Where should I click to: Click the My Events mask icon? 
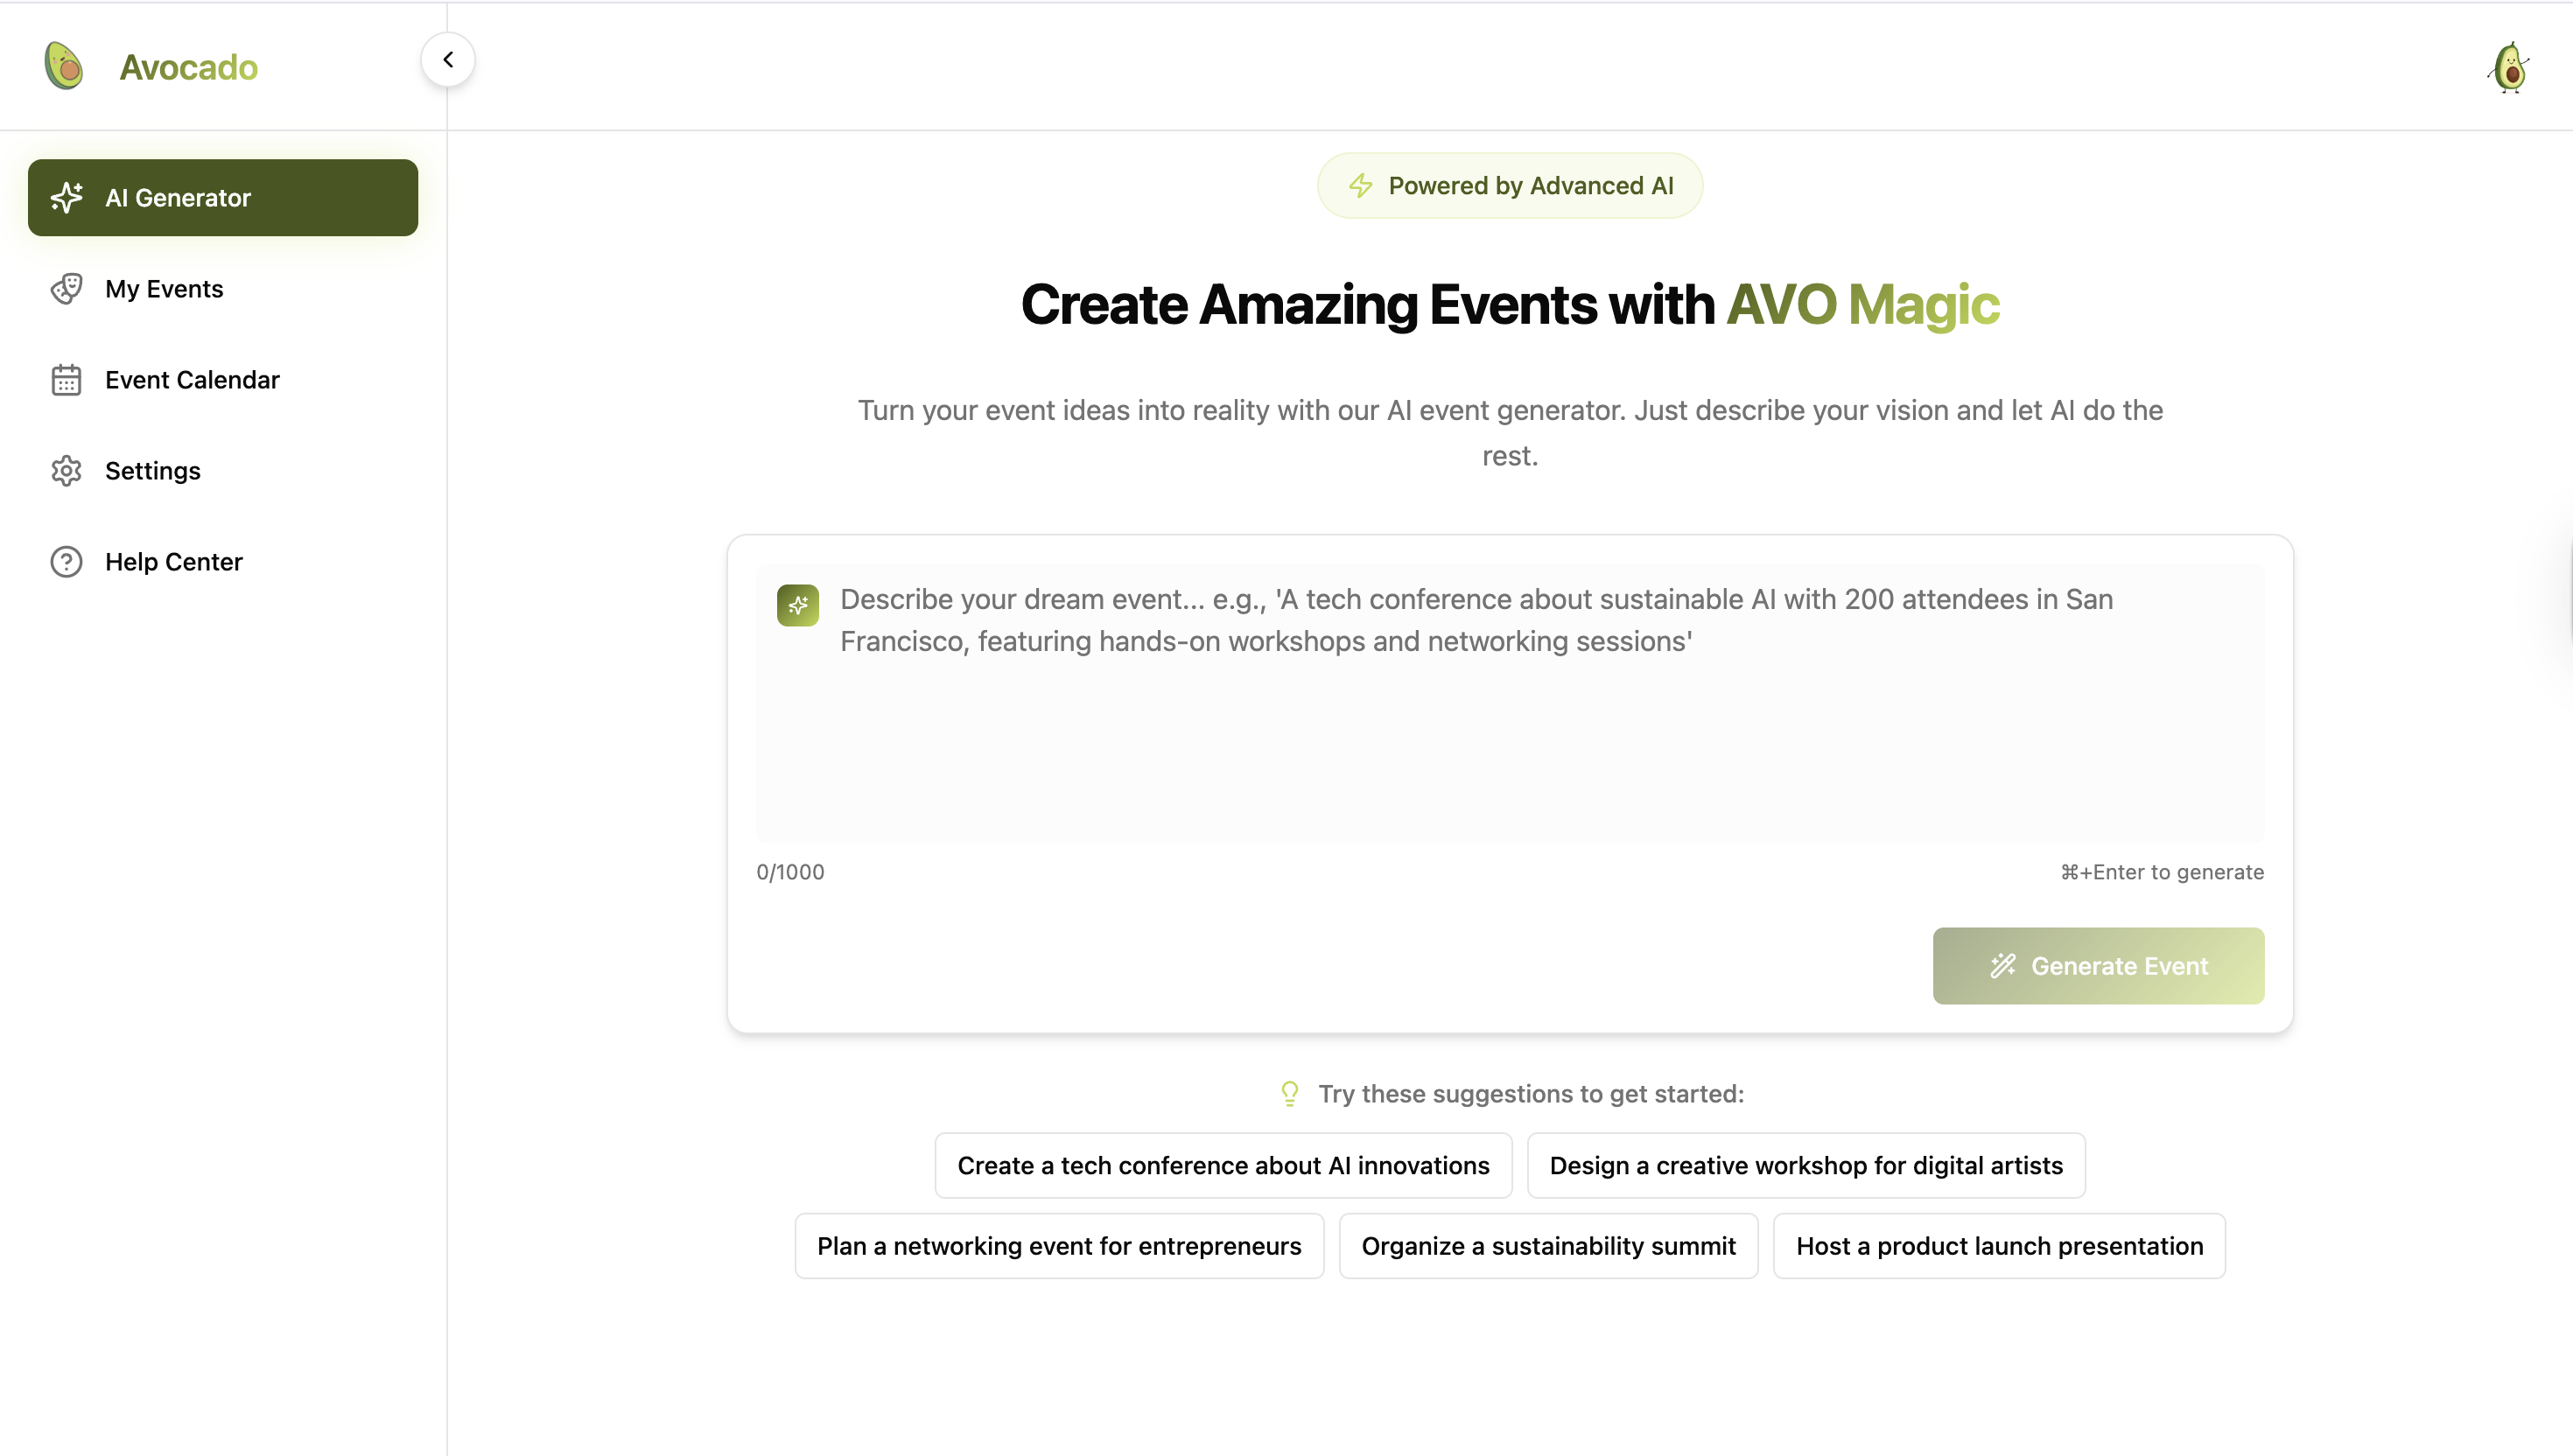pos(67,289)
